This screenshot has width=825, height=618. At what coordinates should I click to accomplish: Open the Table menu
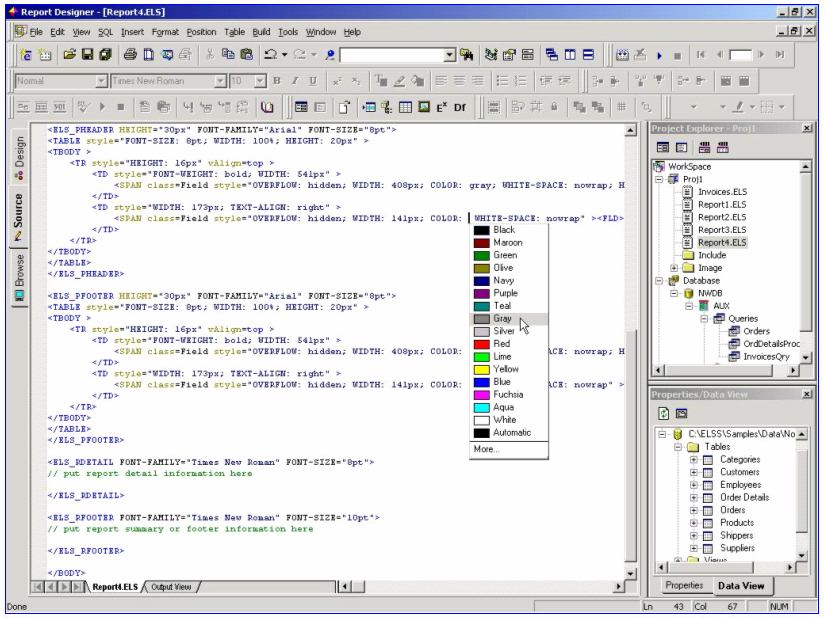coord(235,32)
